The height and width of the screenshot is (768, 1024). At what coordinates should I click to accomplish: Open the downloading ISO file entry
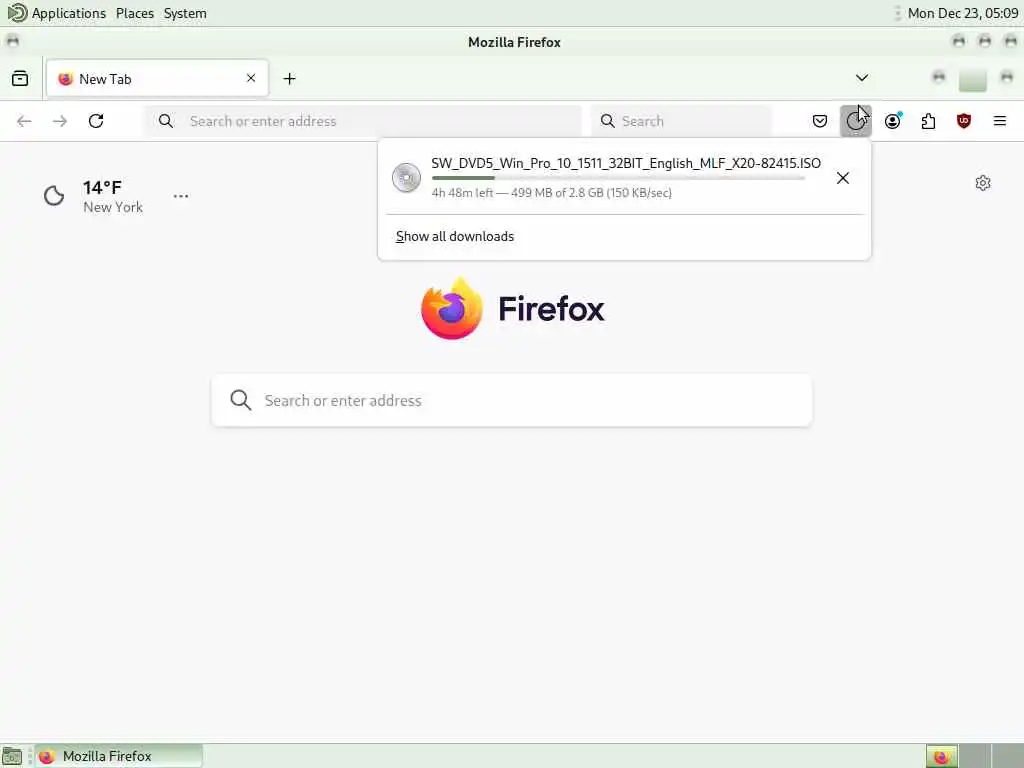point(604,178)
